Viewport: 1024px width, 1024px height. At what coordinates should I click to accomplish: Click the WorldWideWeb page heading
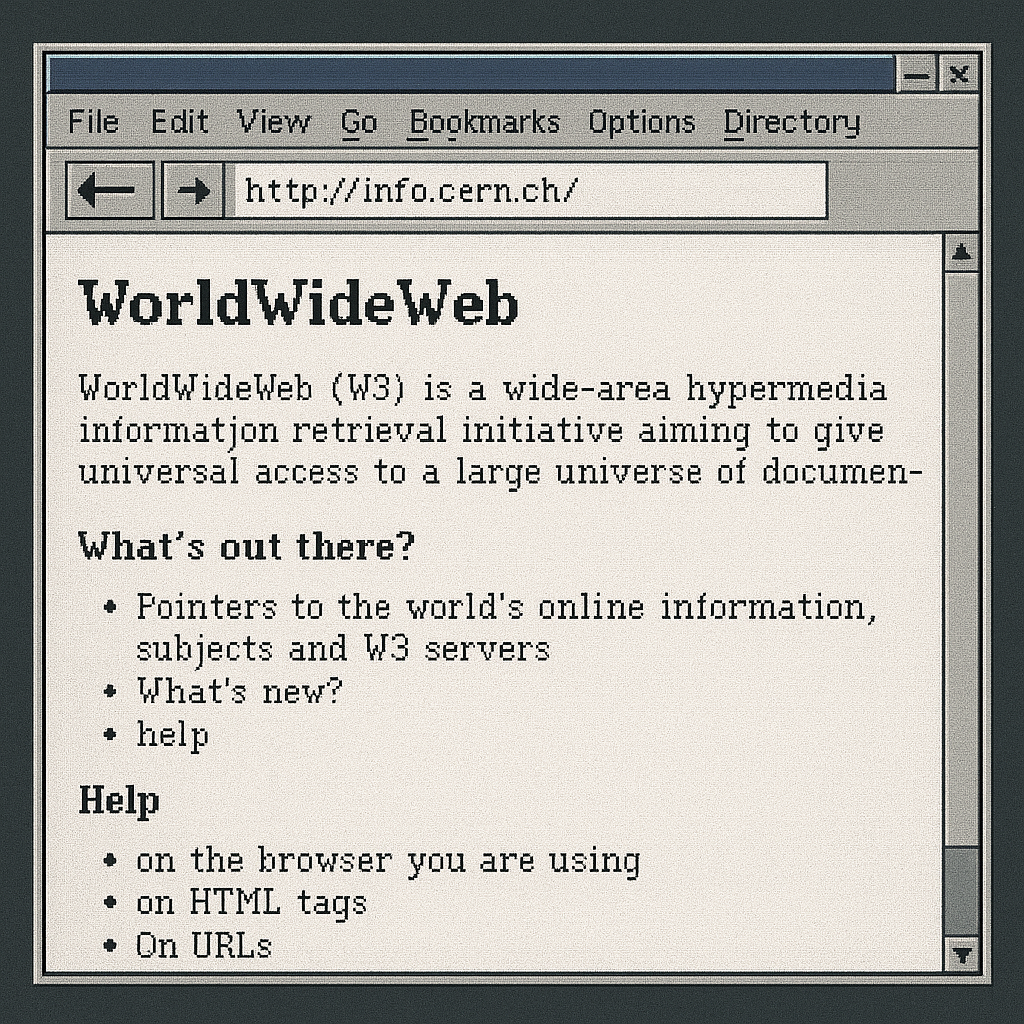(x=298, y=302)
